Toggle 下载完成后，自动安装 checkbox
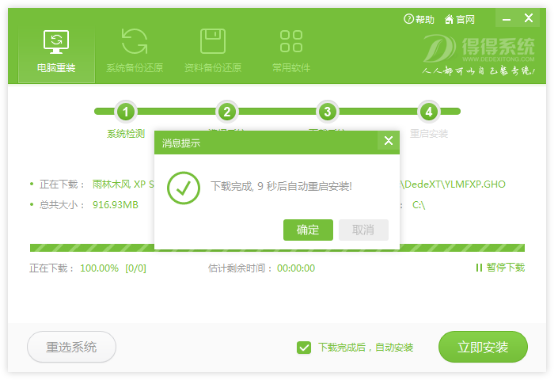This screenshot has width=554, height=380. point(304,348)
